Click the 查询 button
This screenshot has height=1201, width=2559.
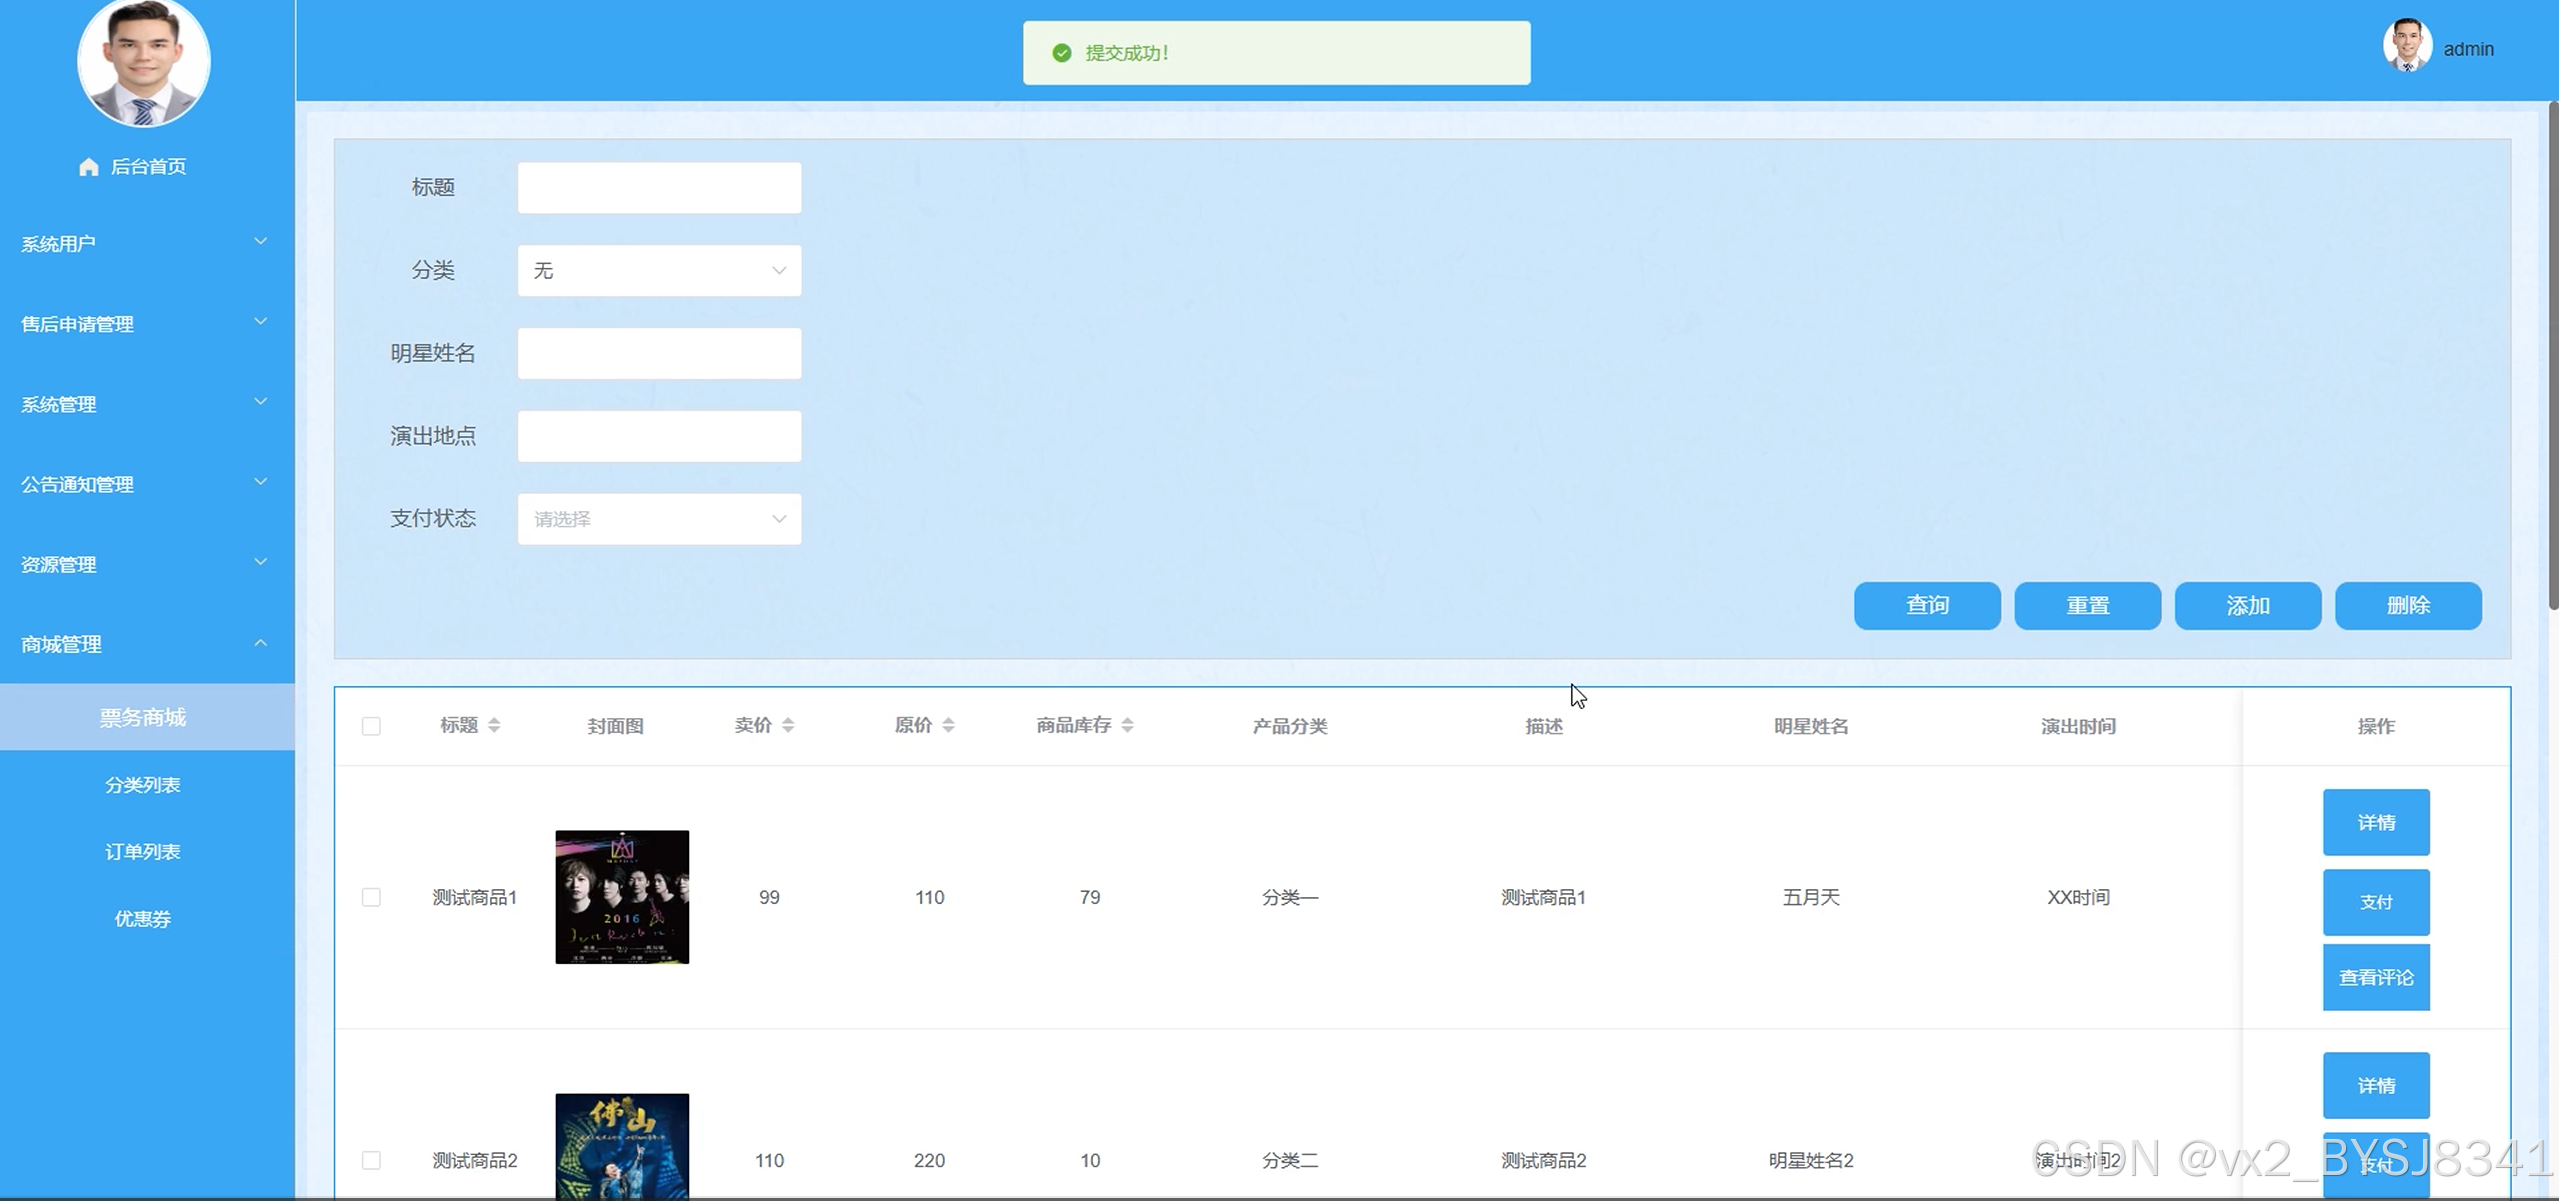point(1926,605)
